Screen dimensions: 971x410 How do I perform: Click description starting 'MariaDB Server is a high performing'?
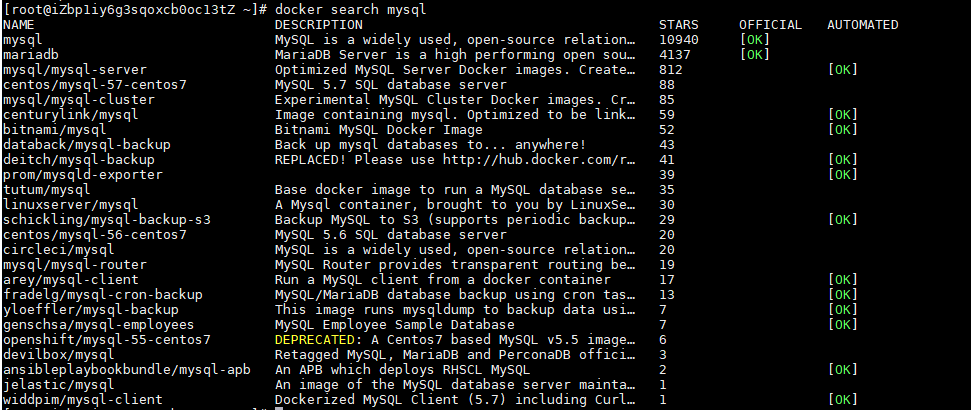455,55
